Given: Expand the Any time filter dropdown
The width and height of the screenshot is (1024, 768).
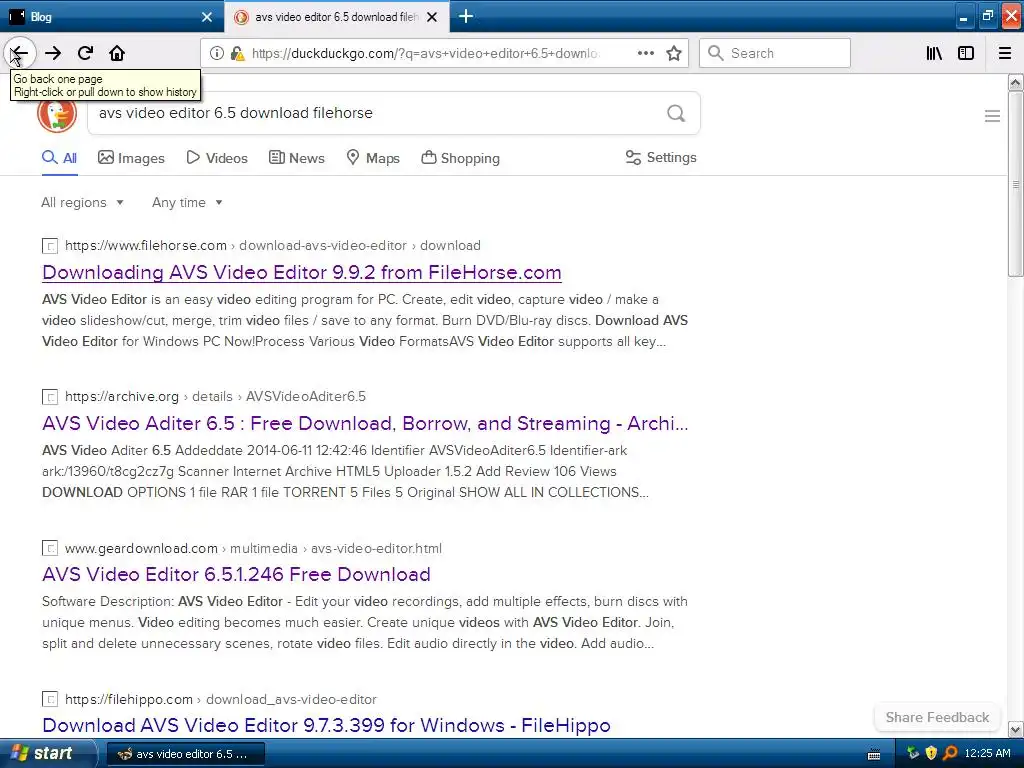Looking at the screenshot, I should pyautogui.click(x=187, y=202).
